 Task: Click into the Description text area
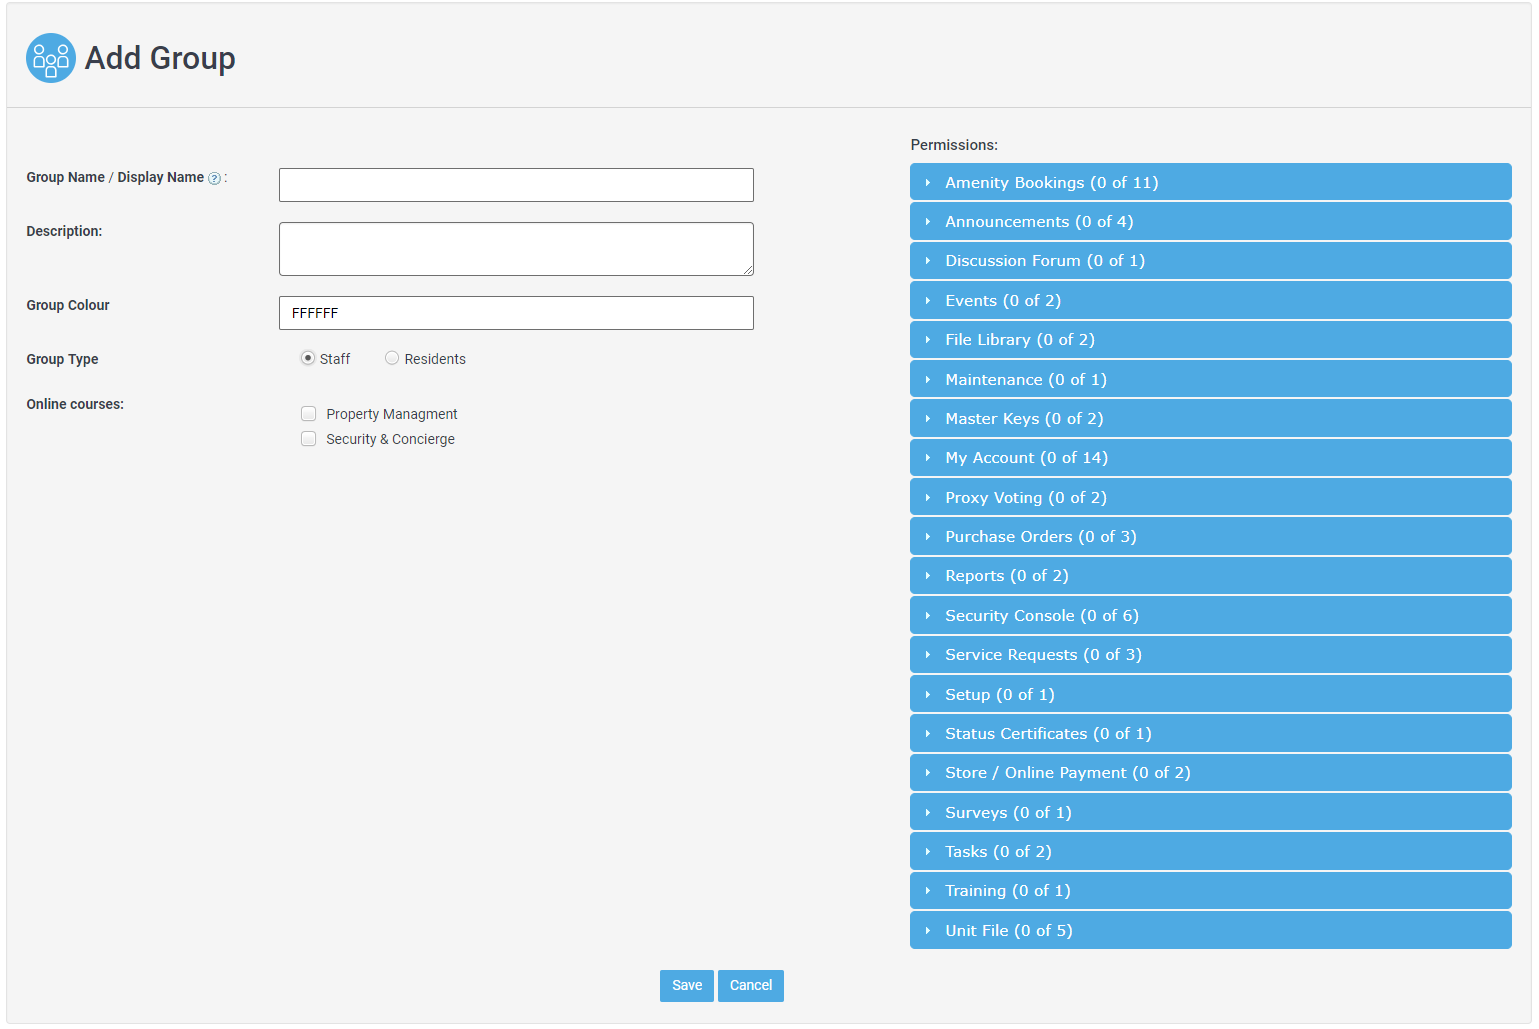(x=516, y=249)
